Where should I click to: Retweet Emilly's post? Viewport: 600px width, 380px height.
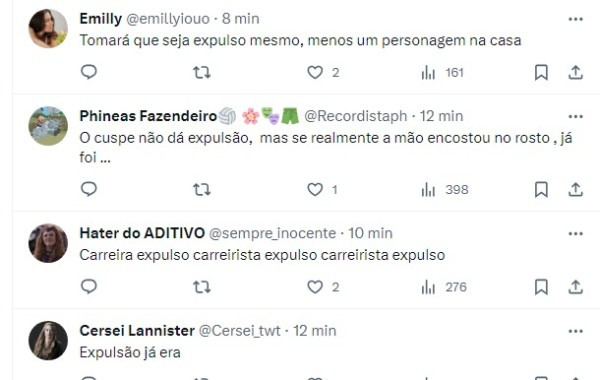202,72
